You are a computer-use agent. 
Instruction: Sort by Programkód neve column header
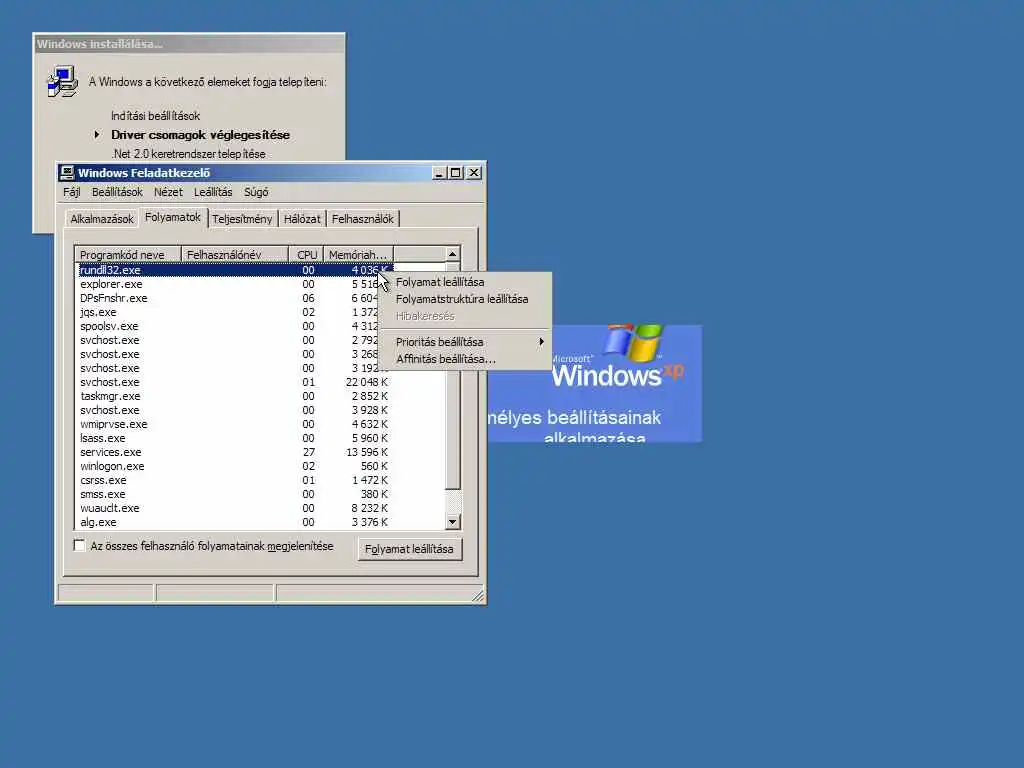coord(128,255)
